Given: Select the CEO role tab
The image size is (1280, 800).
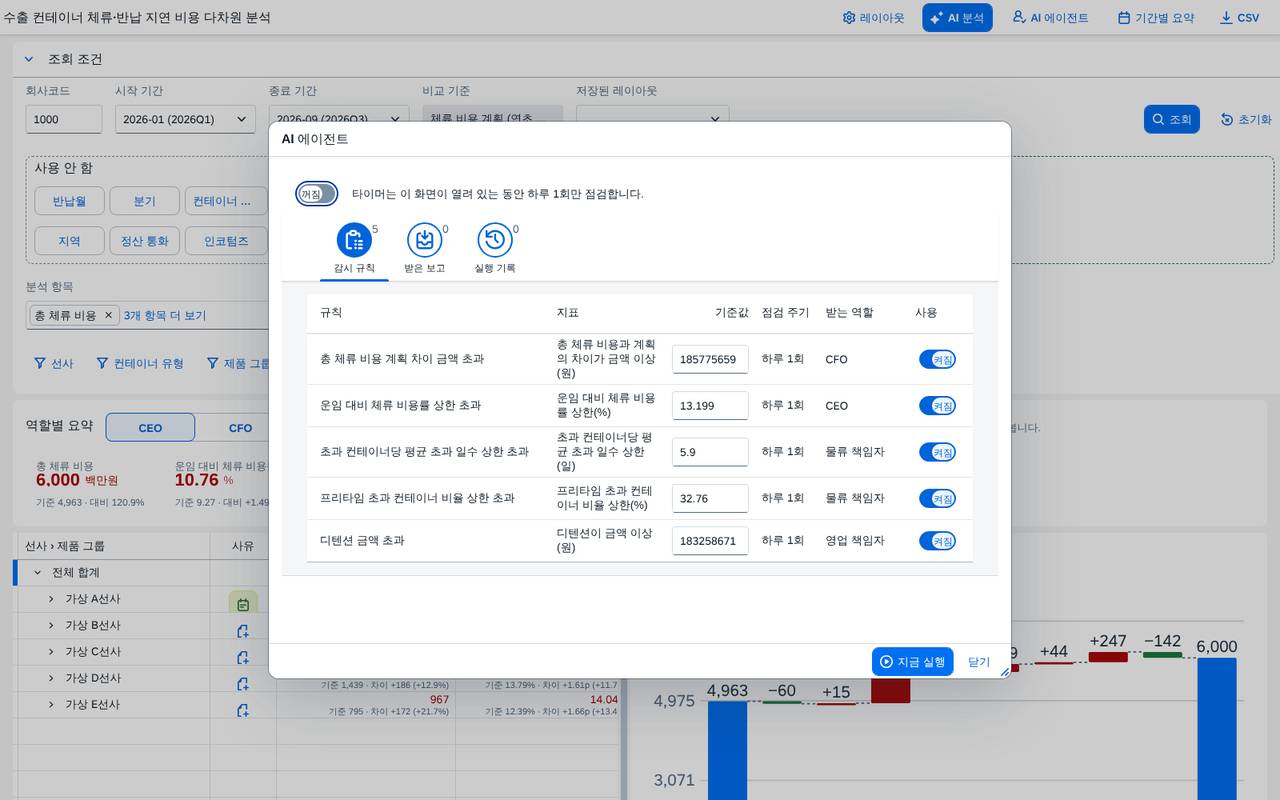Looking at the screenshot, I should (150, 427).
